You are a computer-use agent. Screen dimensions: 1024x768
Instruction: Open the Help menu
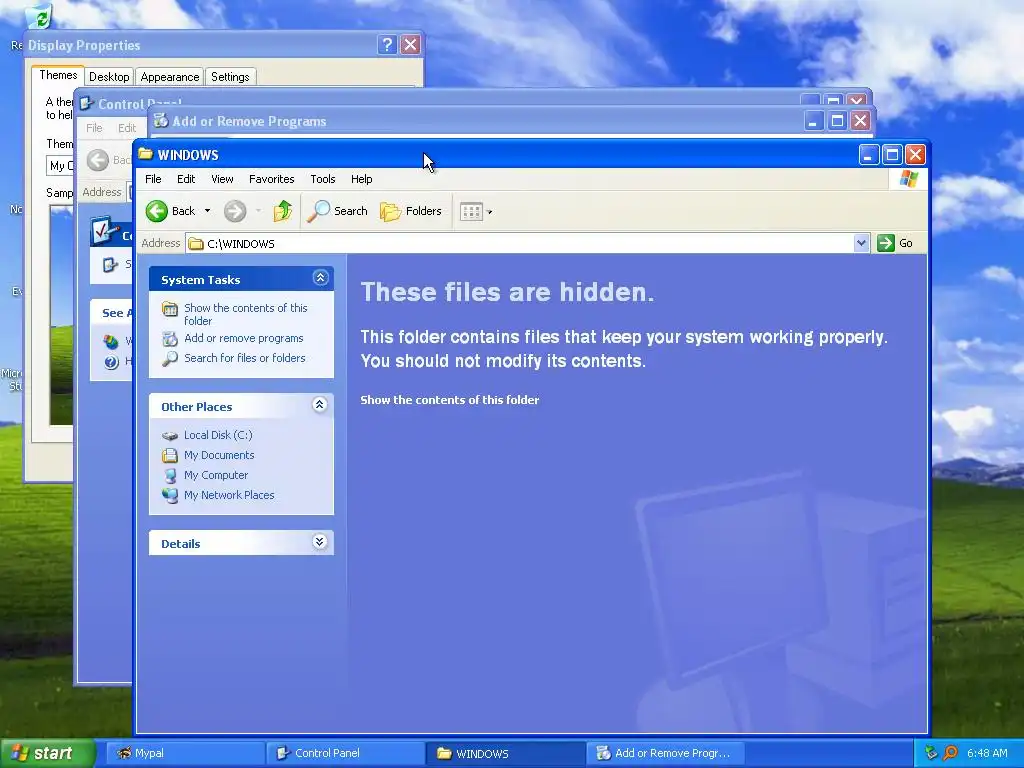pos(361,179)
